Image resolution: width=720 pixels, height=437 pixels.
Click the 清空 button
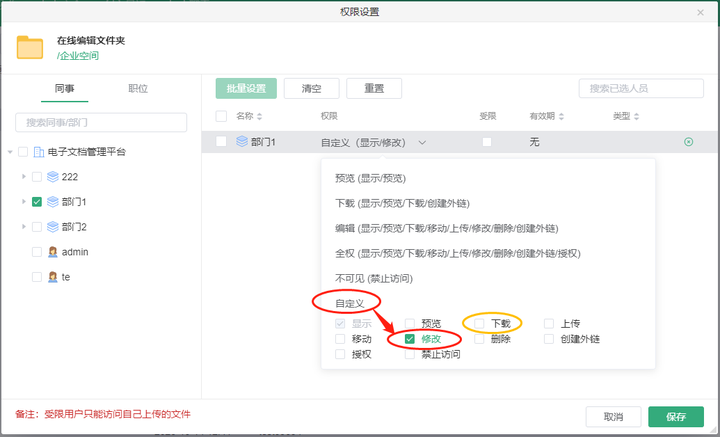tap(312, 89)
